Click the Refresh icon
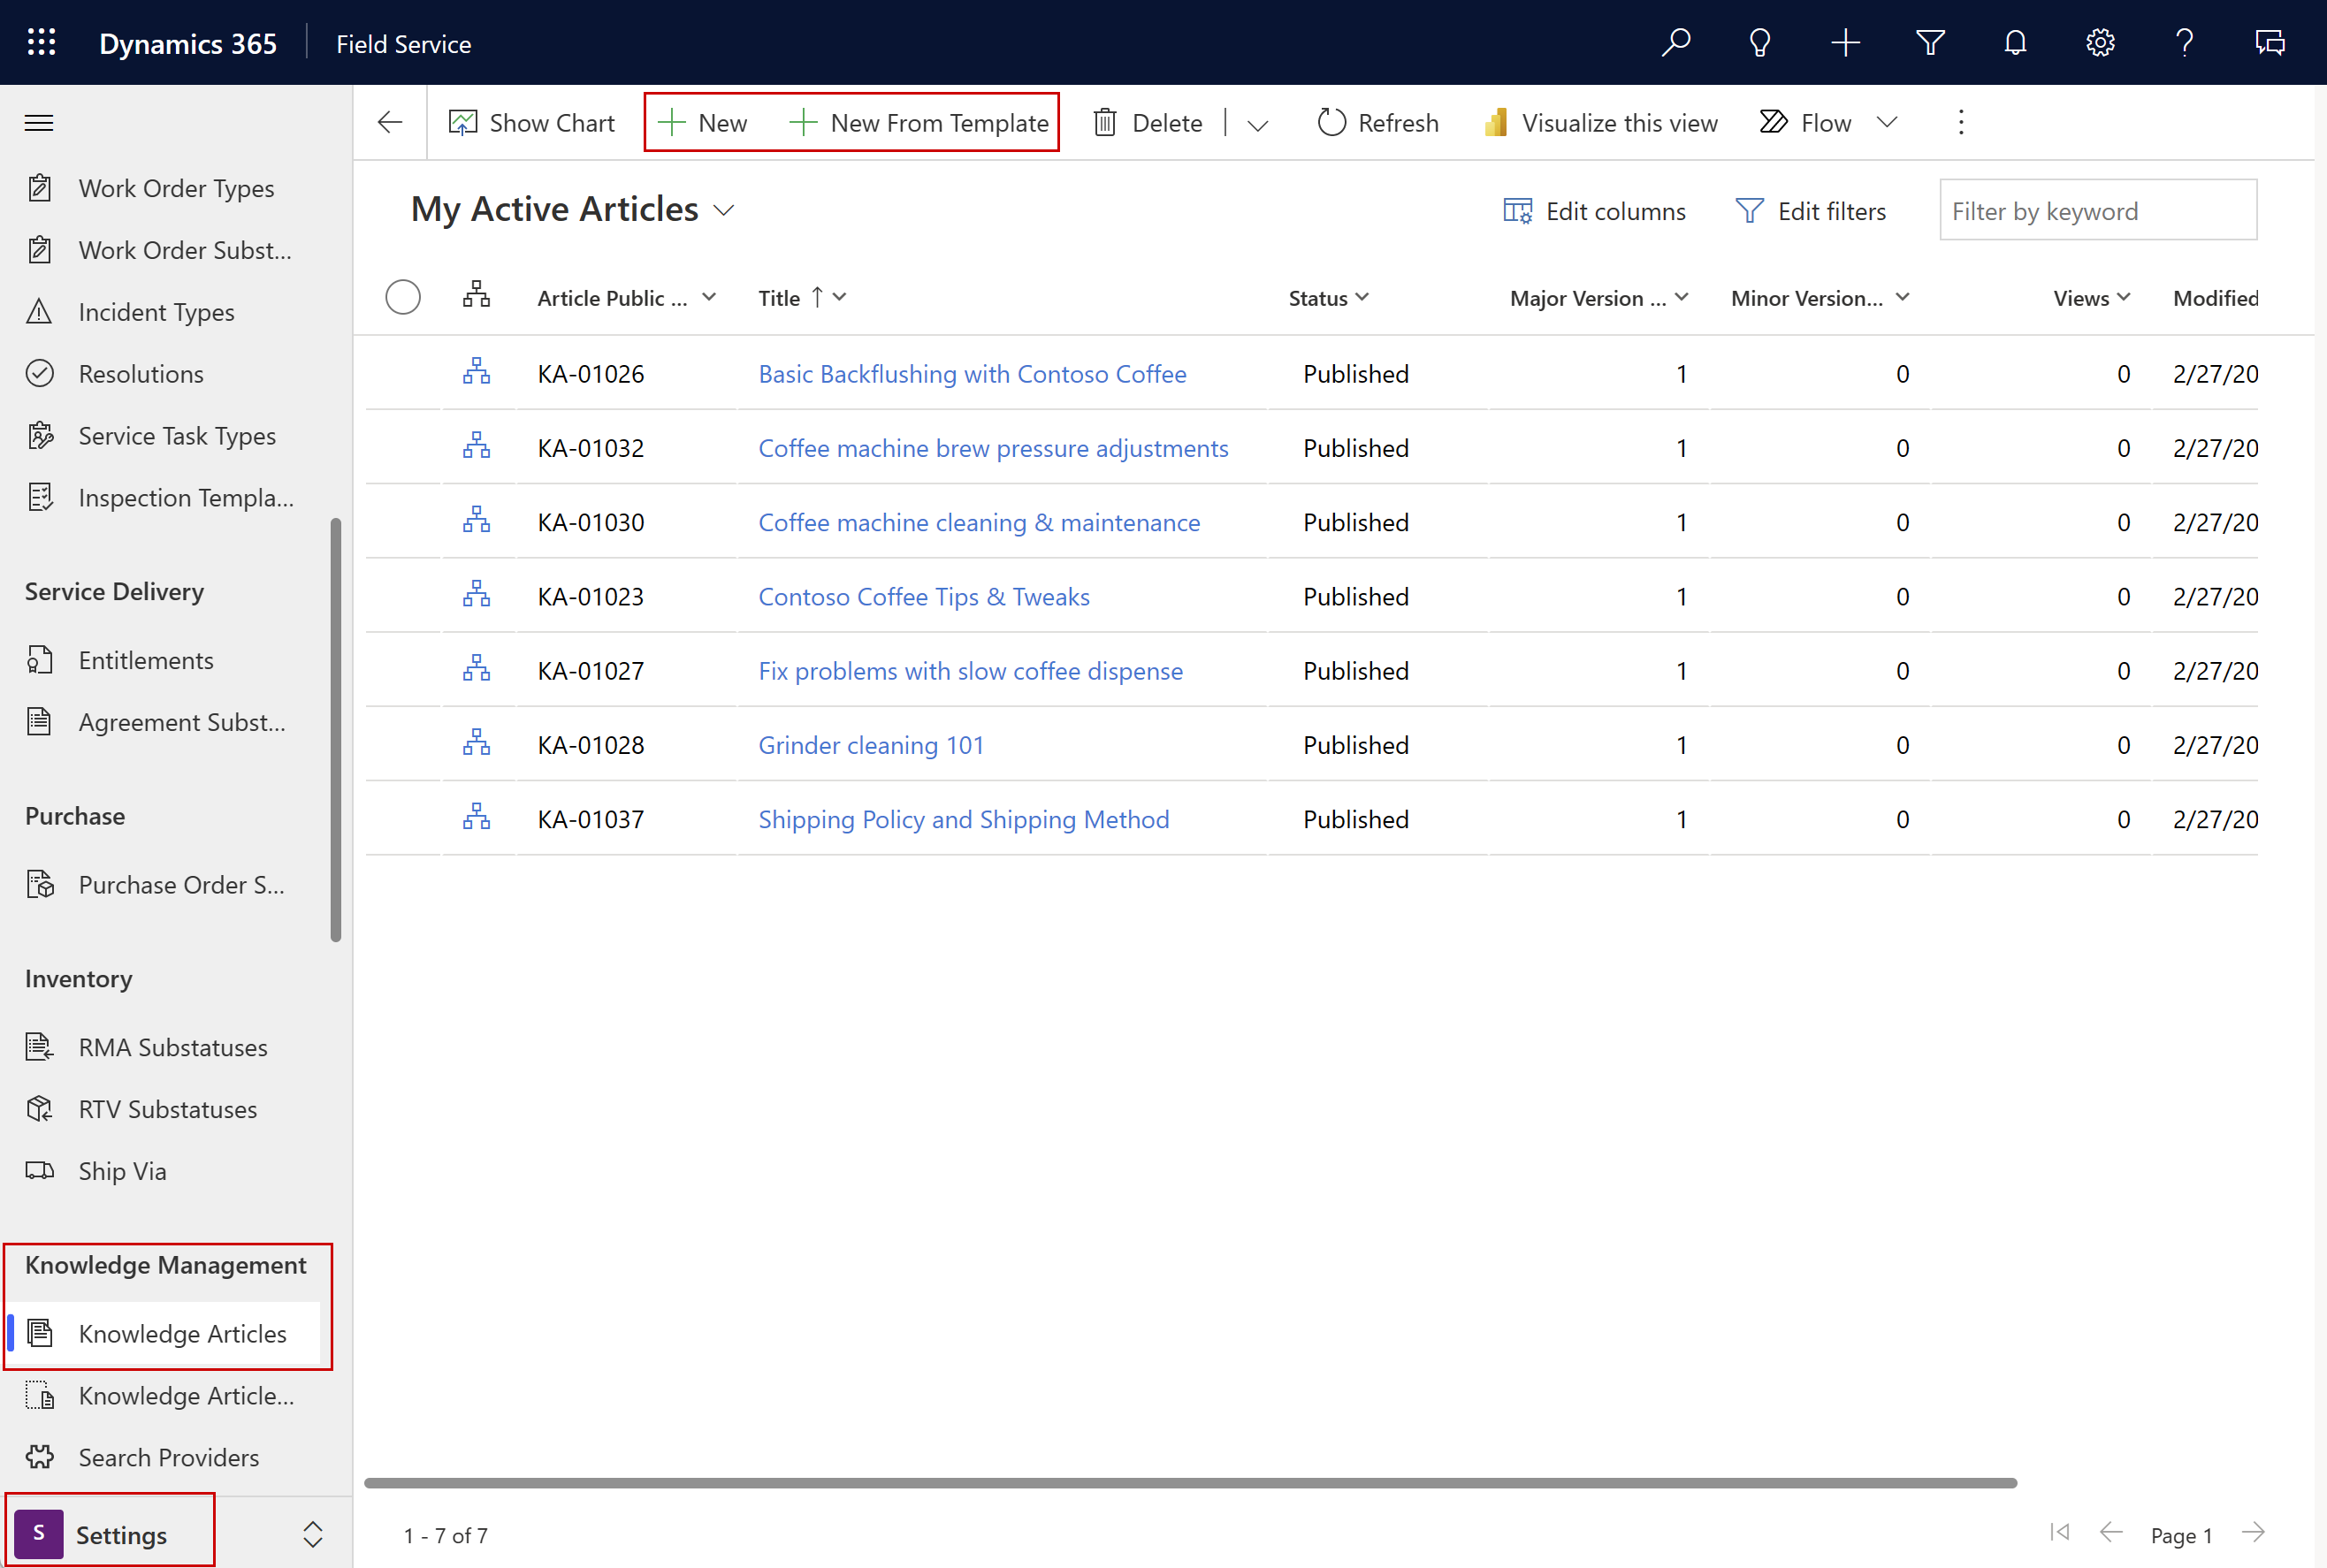The image size is (2327, 1568). tap(1331, 123)
